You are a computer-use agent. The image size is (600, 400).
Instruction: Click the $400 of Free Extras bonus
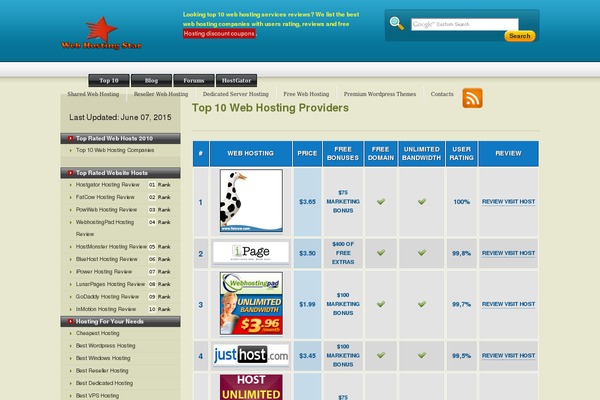click(343, 253)
